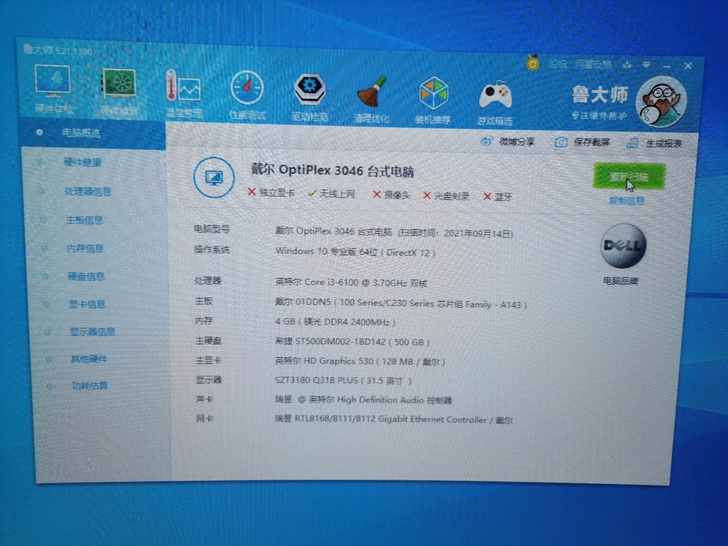The width and height of the screenshot is (728, 546).
Task: Click the round computer monitor icon beside title
Action: pos(214,177)
